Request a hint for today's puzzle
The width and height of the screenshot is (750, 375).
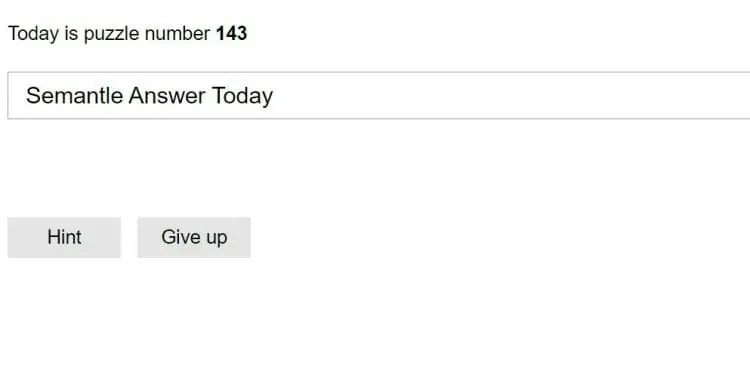coord(64,237)
